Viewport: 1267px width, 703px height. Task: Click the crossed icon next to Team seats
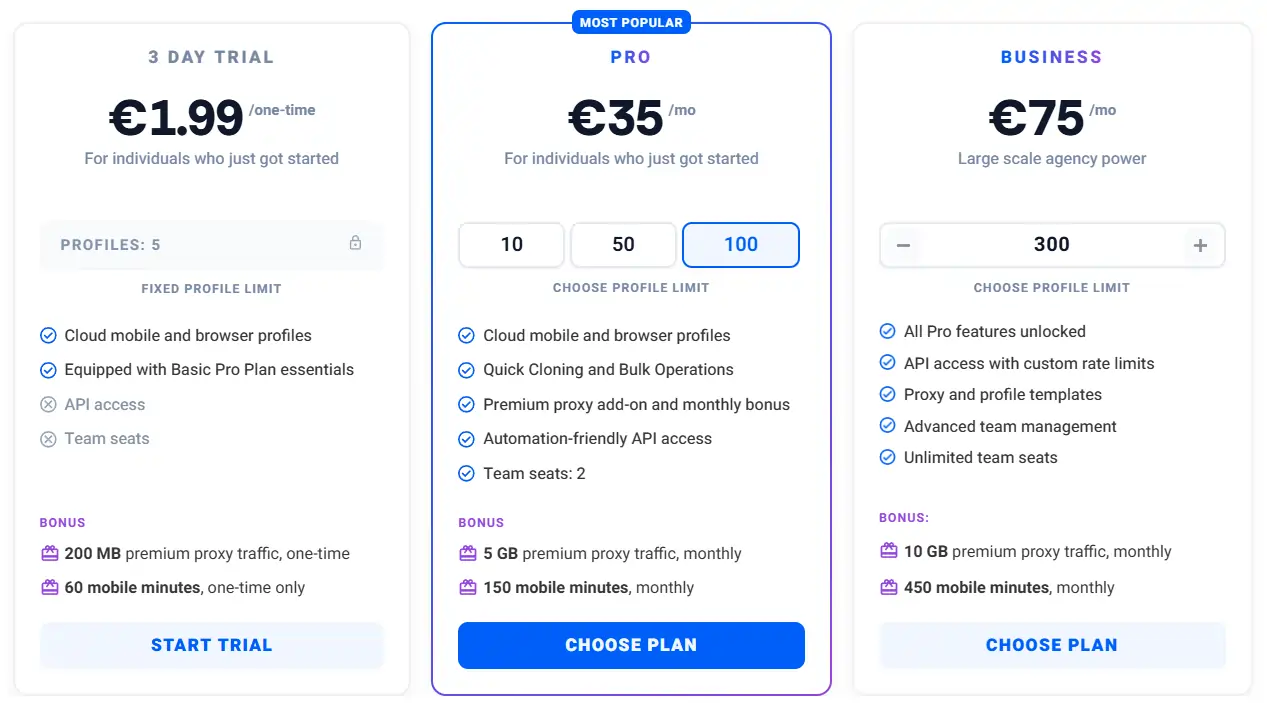coord(48,439)
